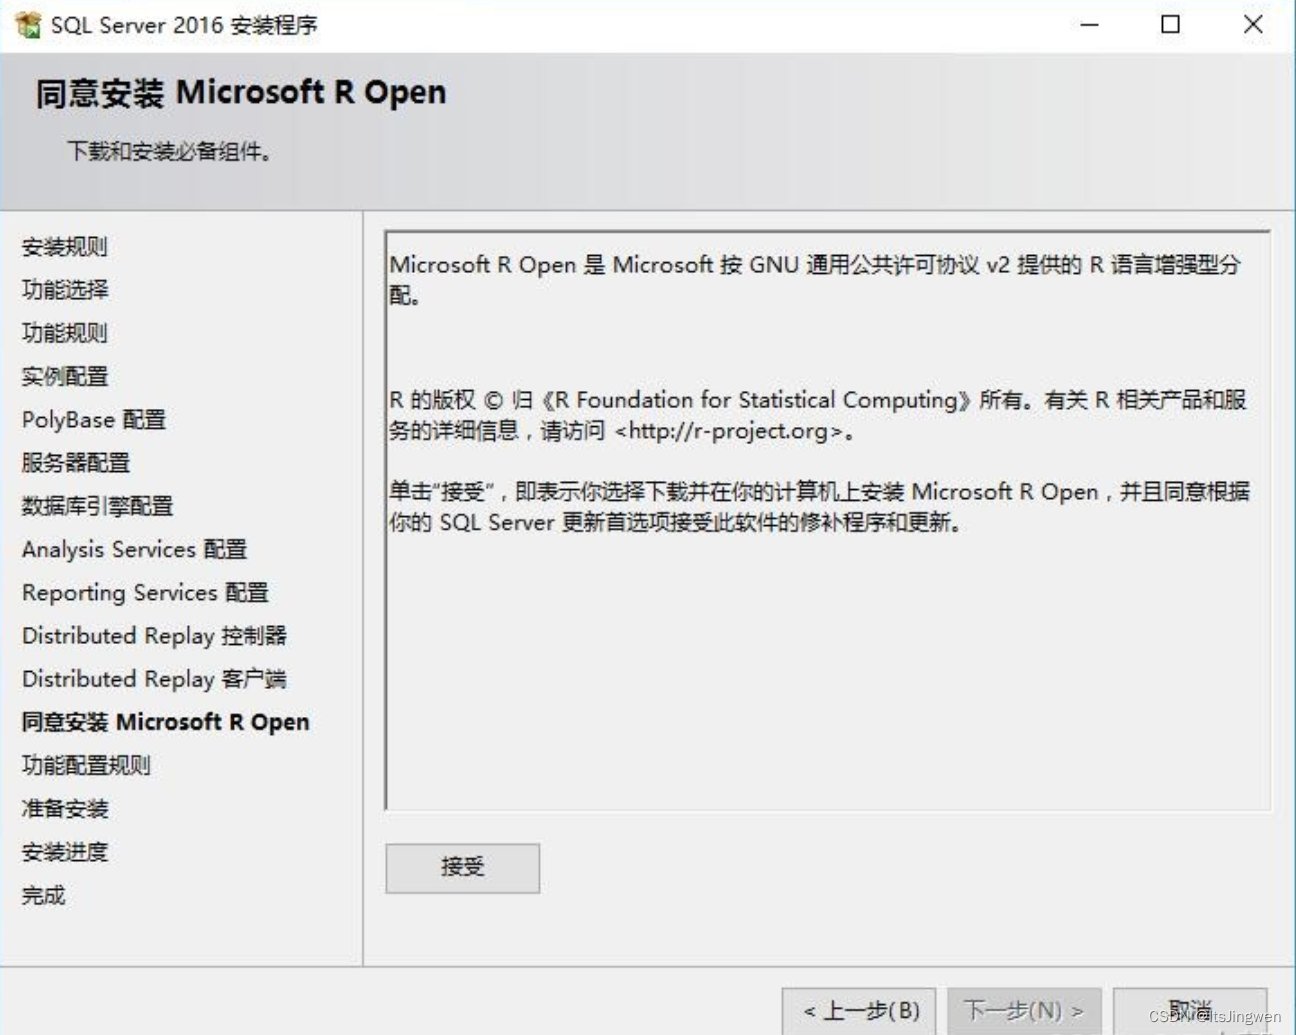Click the 下一步(N) next button

pyautogui.click(x=1024, y=1011)
